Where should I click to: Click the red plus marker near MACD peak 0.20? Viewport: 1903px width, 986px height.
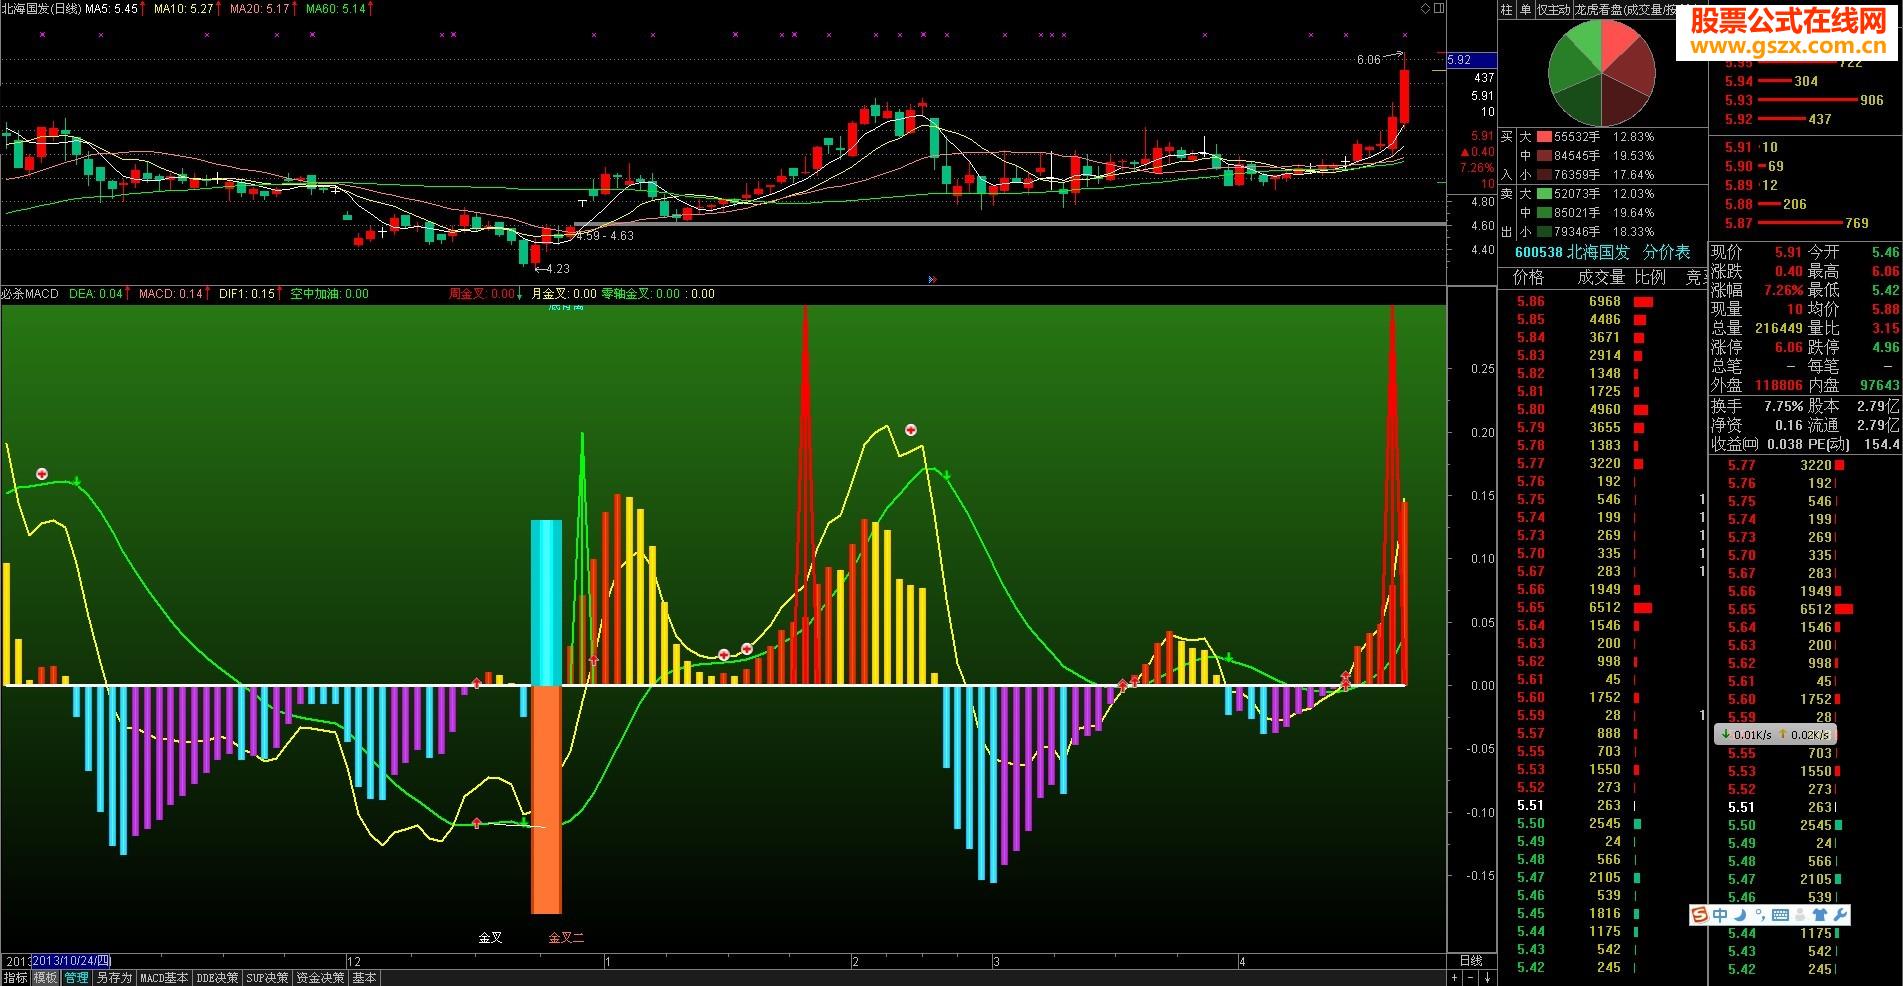[x=911, y=430]
